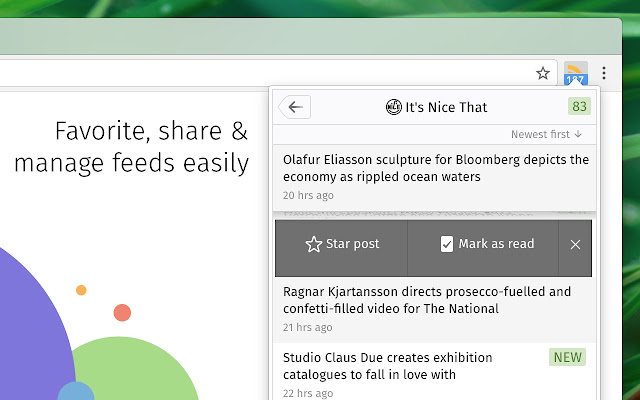Image resolution: width=640 pixels, height=400 pixels.
Task: Open the Chrome three-dot menu
Action: 604,73
